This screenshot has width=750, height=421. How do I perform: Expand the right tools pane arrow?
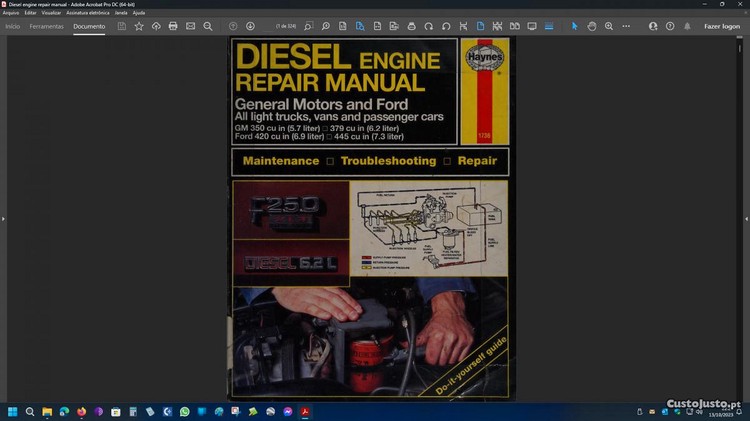(x=746, y=218)
